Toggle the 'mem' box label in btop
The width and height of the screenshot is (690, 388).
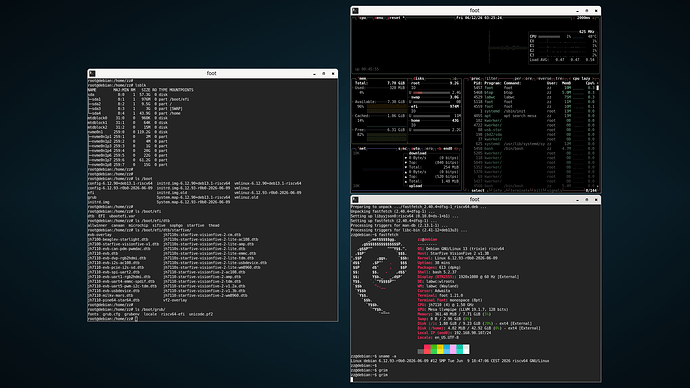363,79
